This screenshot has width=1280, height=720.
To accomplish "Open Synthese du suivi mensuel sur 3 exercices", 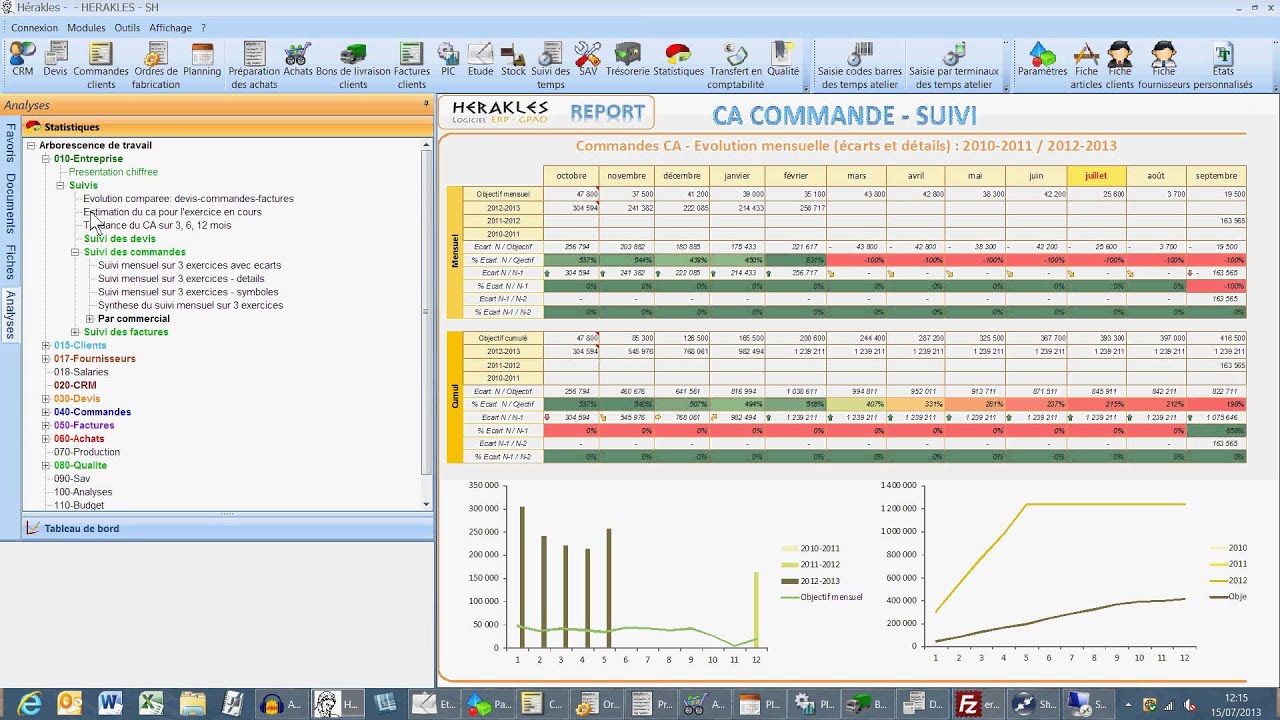I will tap(190, 305).
